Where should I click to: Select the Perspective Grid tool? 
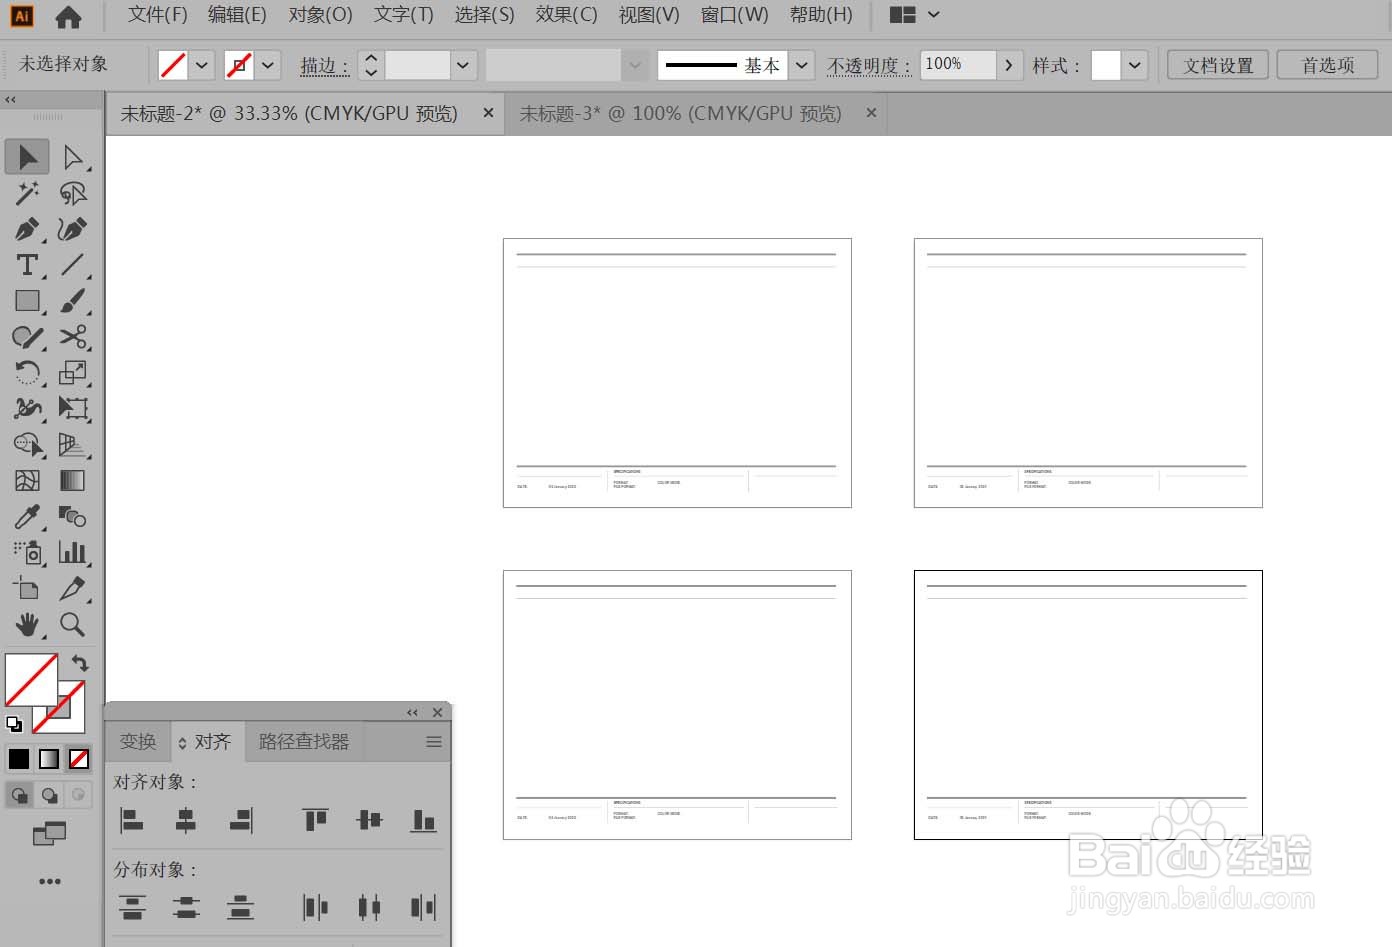coord(73,444)
